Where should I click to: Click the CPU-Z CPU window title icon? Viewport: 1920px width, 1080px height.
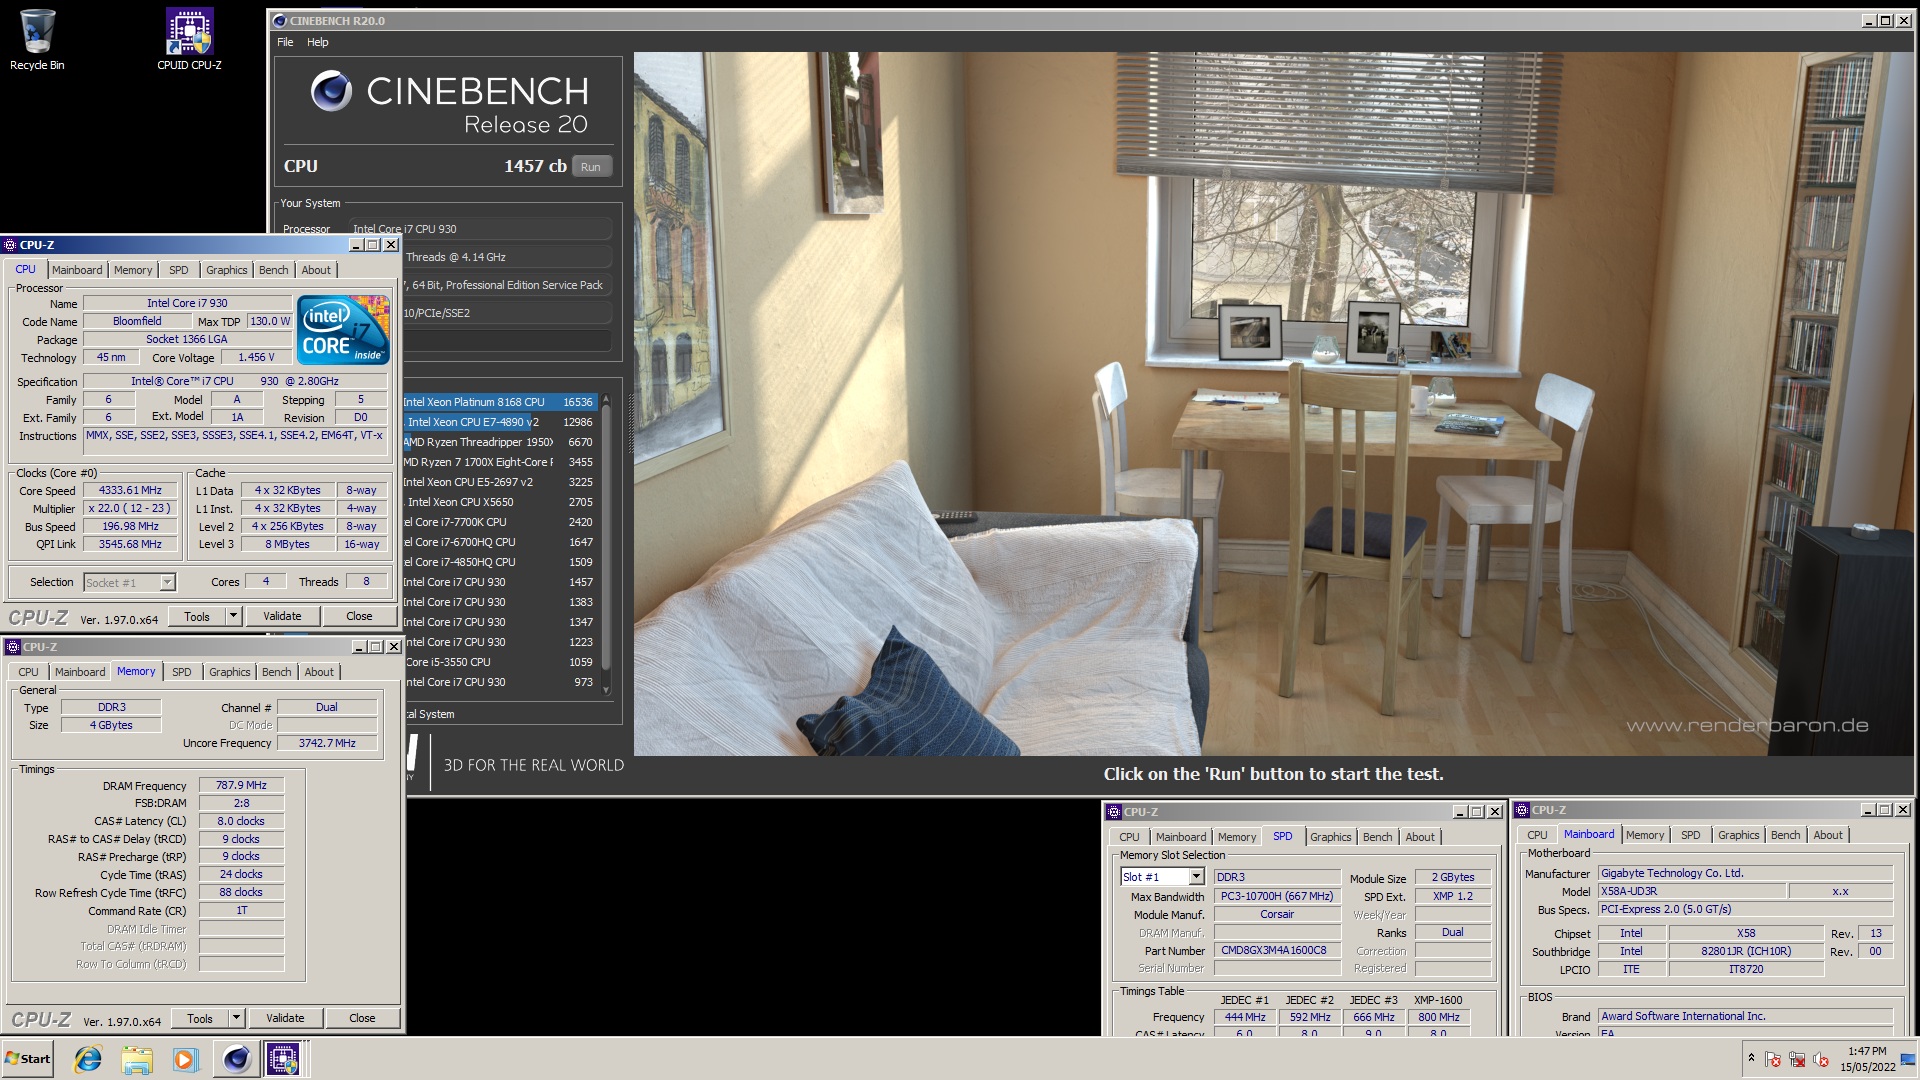coord(10,245)
